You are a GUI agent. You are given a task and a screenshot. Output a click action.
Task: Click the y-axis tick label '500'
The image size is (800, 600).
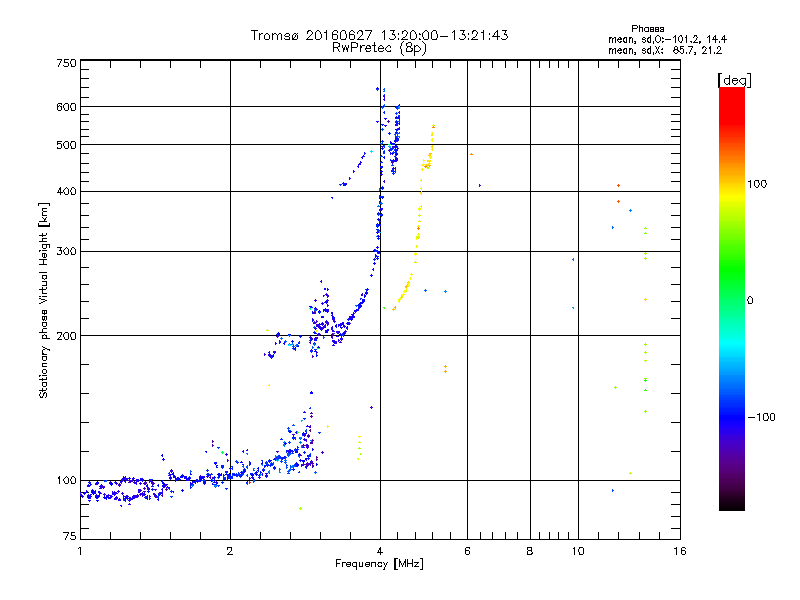(x=66, y=145)
